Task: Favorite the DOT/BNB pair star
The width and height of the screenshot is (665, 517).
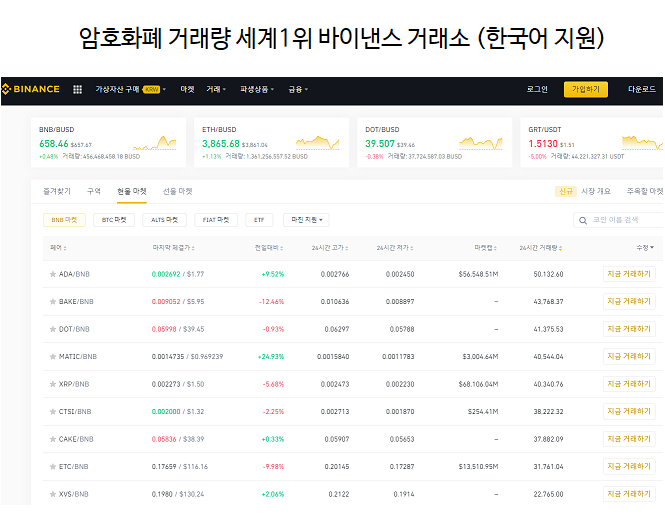Action: [53, 329]
